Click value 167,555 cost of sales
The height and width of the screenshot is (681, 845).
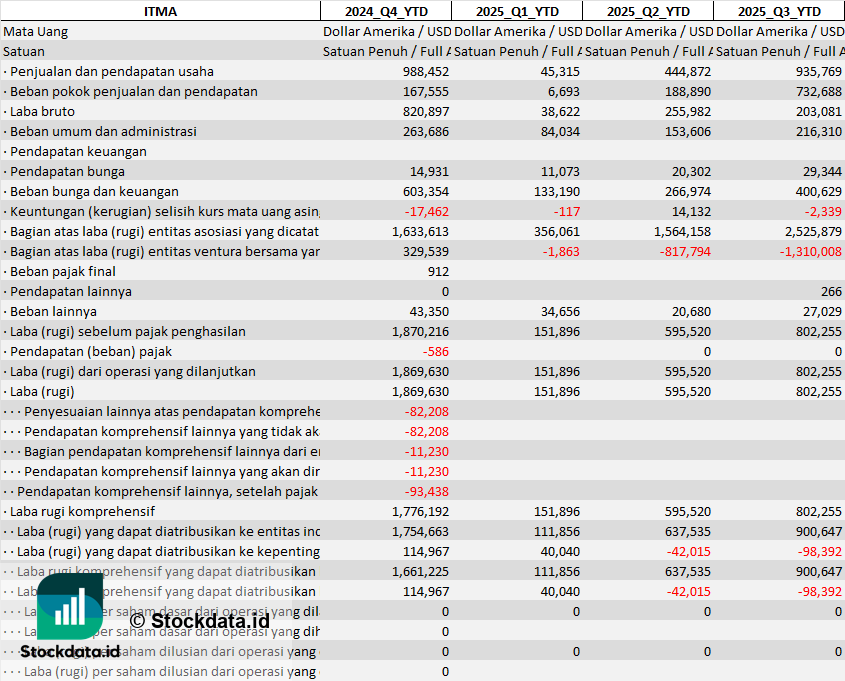tap(426, 92)
